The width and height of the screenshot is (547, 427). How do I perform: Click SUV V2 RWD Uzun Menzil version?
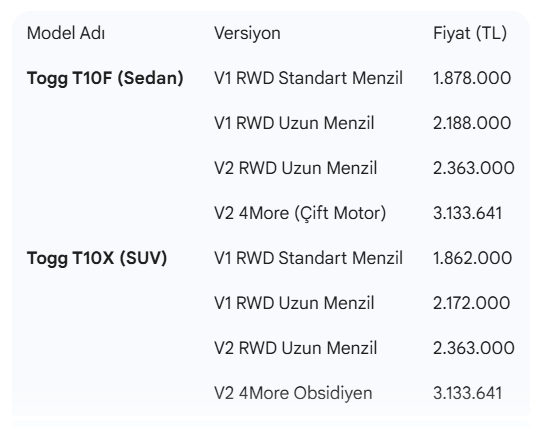click(295, 348)
